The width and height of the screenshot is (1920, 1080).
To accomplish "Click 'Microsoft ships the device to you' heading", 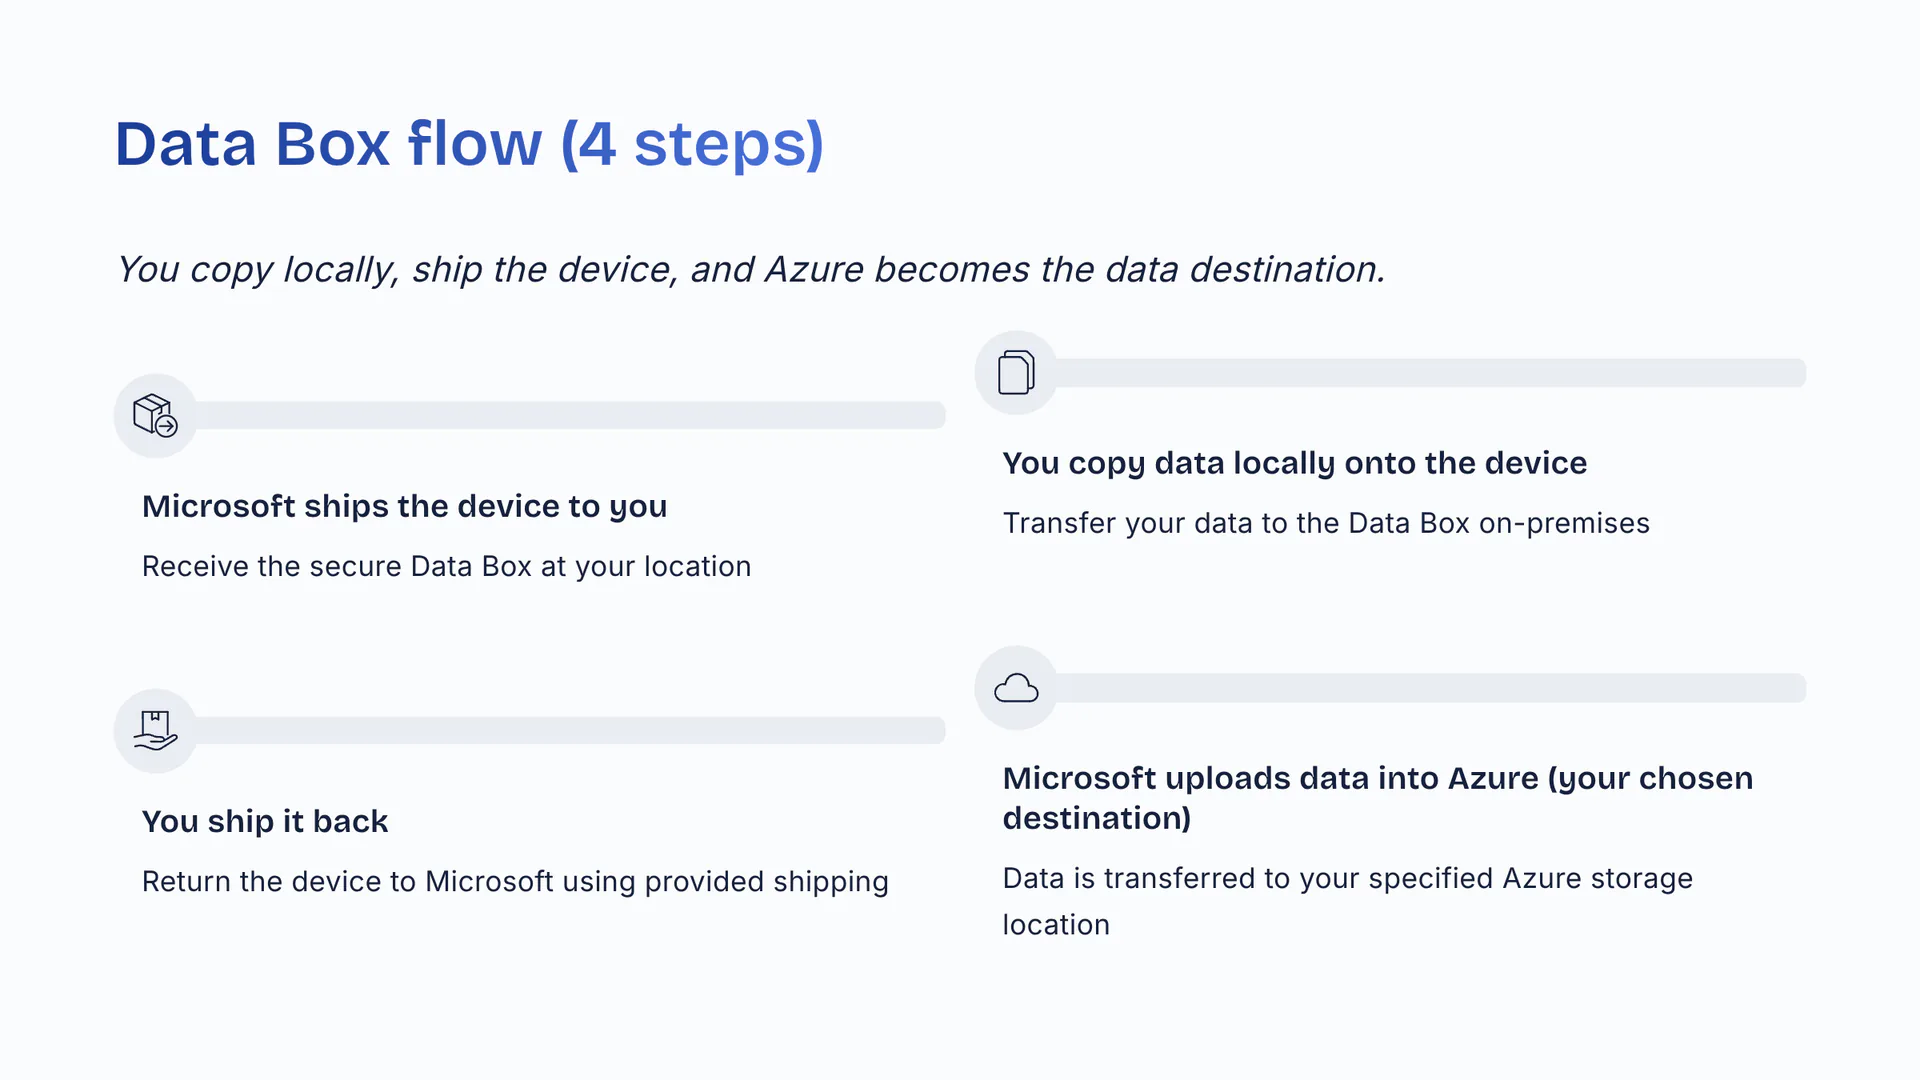I will click(404, 506).
